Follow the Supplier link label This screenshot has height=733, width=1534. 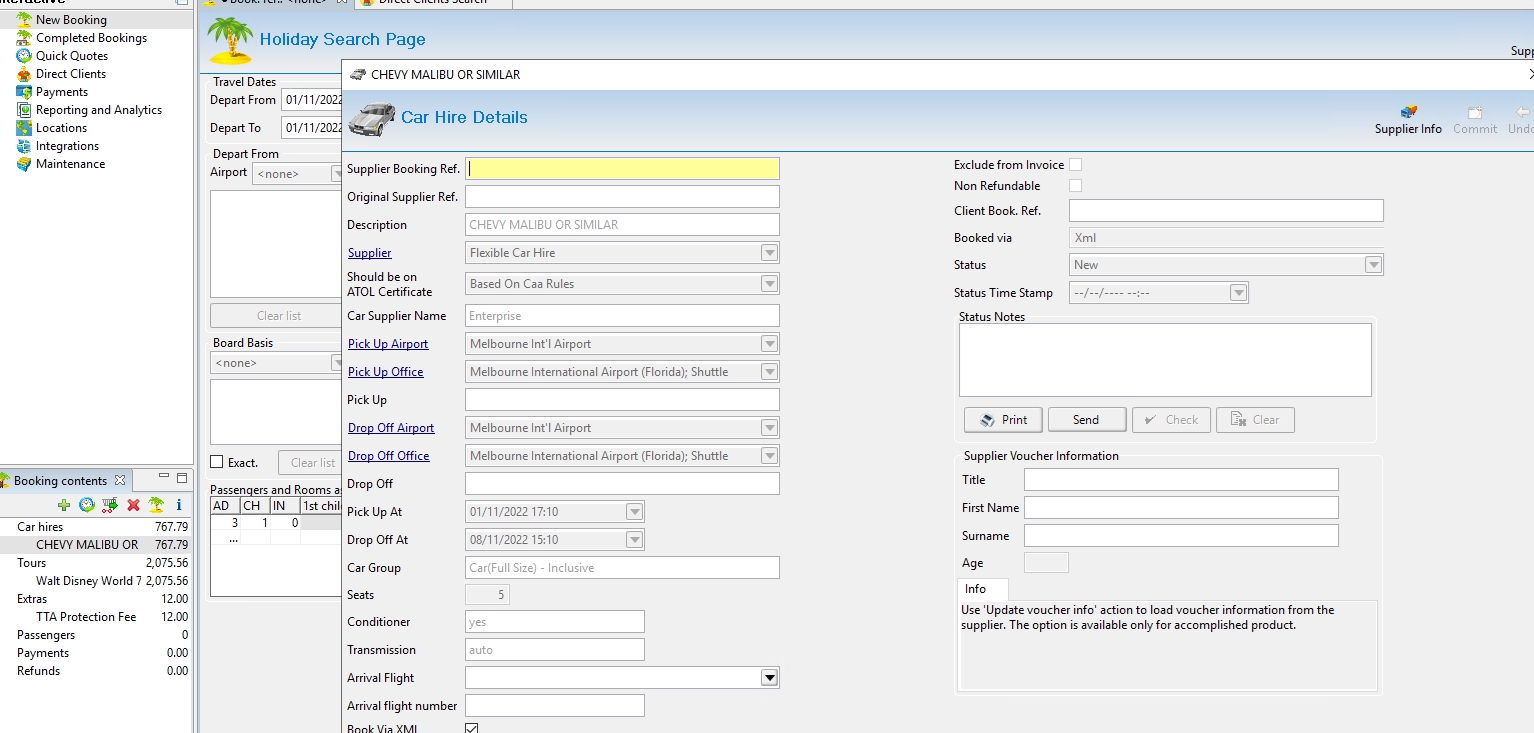click(x=369, y=253)
